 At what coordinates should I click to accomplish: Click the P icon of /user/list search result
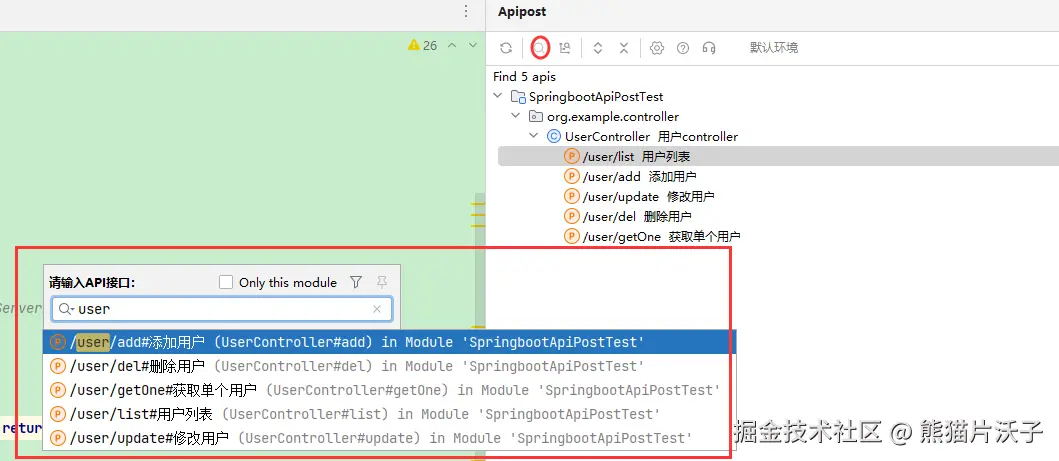[x=58, y=414]
